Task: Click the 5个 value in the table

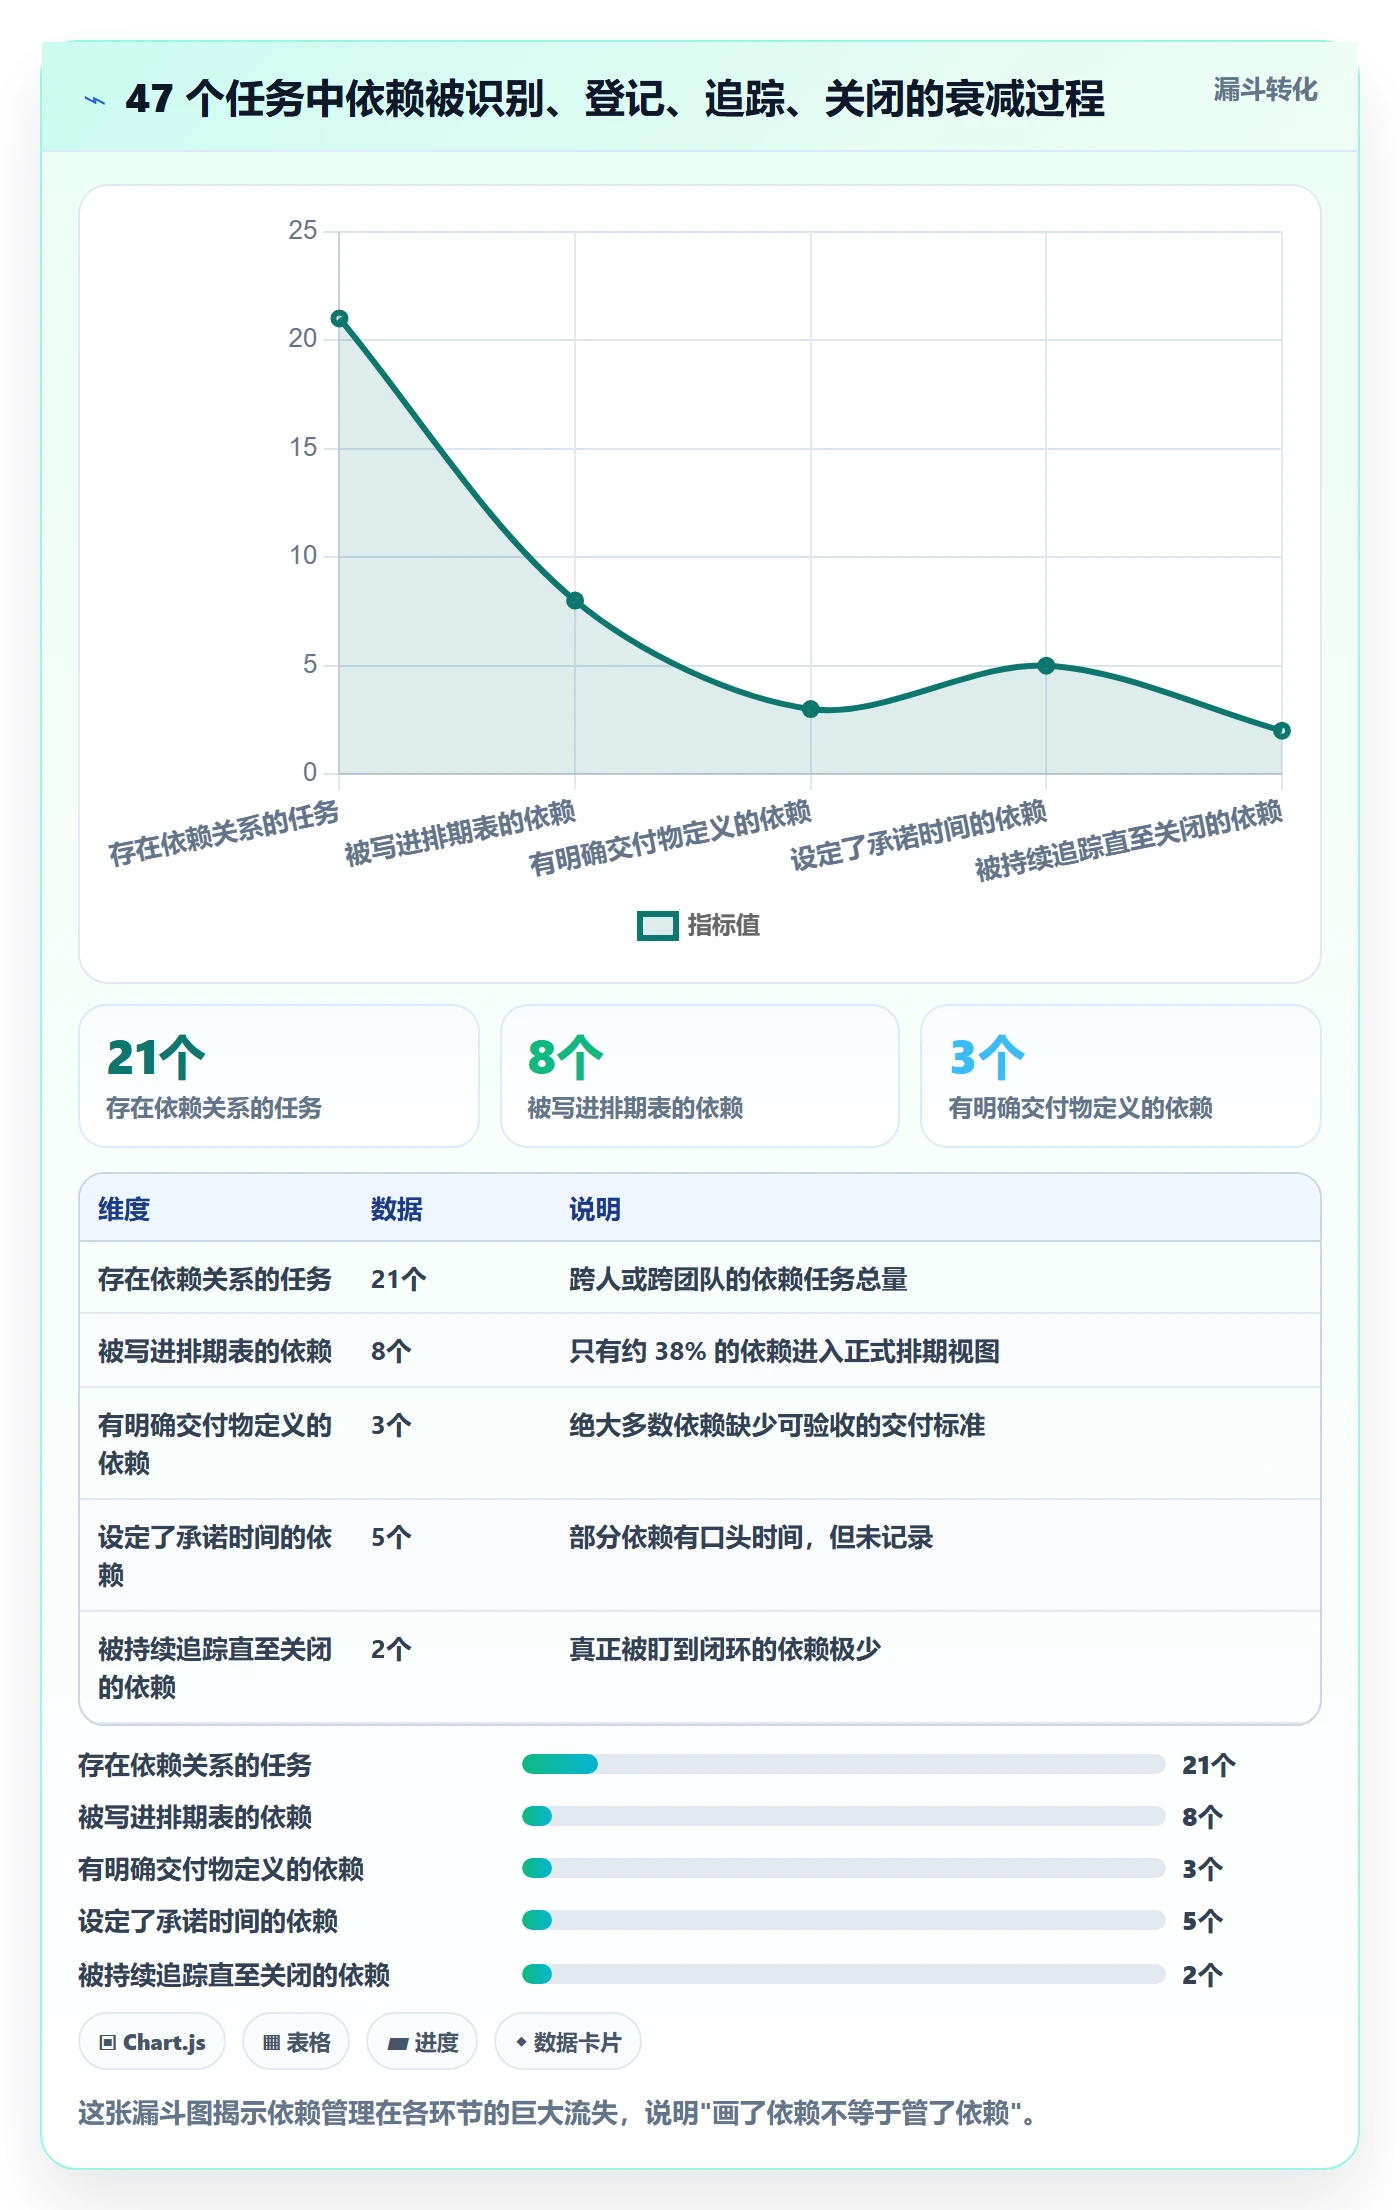Action: pos(391,1537)
